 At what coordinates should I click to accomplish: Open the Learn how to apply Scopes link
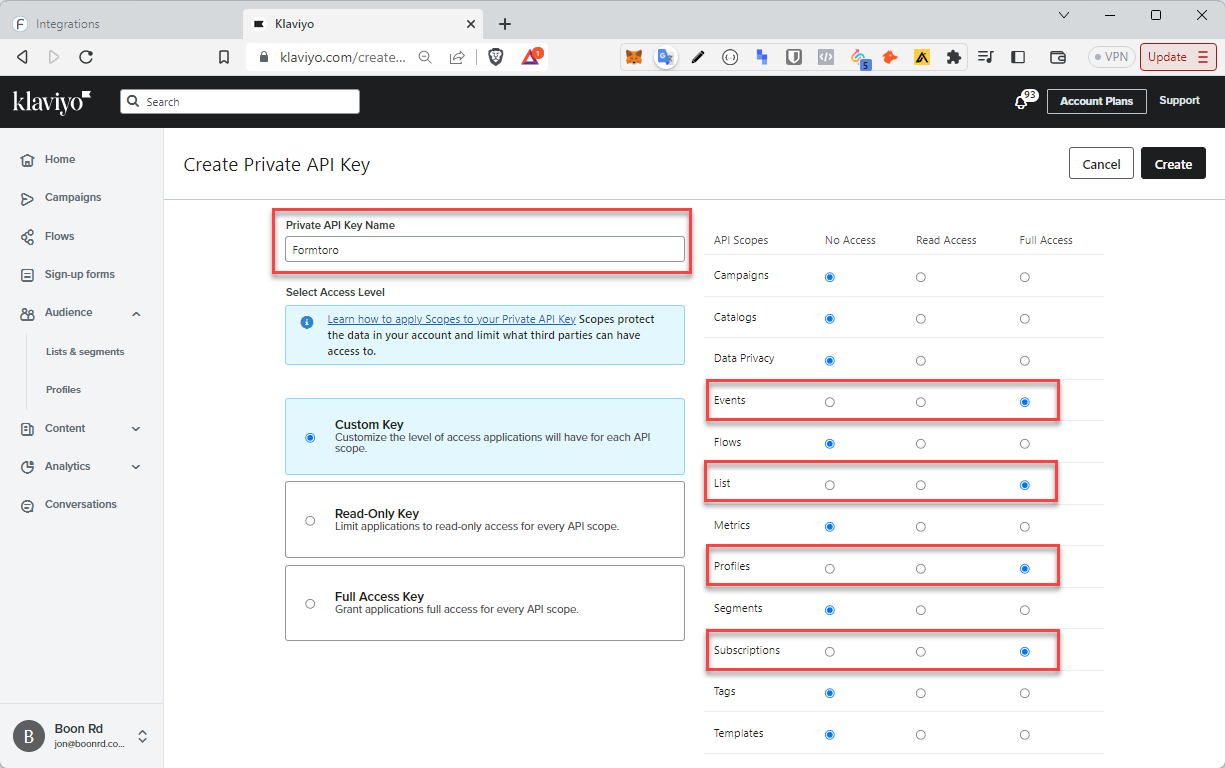coord(451,319)
